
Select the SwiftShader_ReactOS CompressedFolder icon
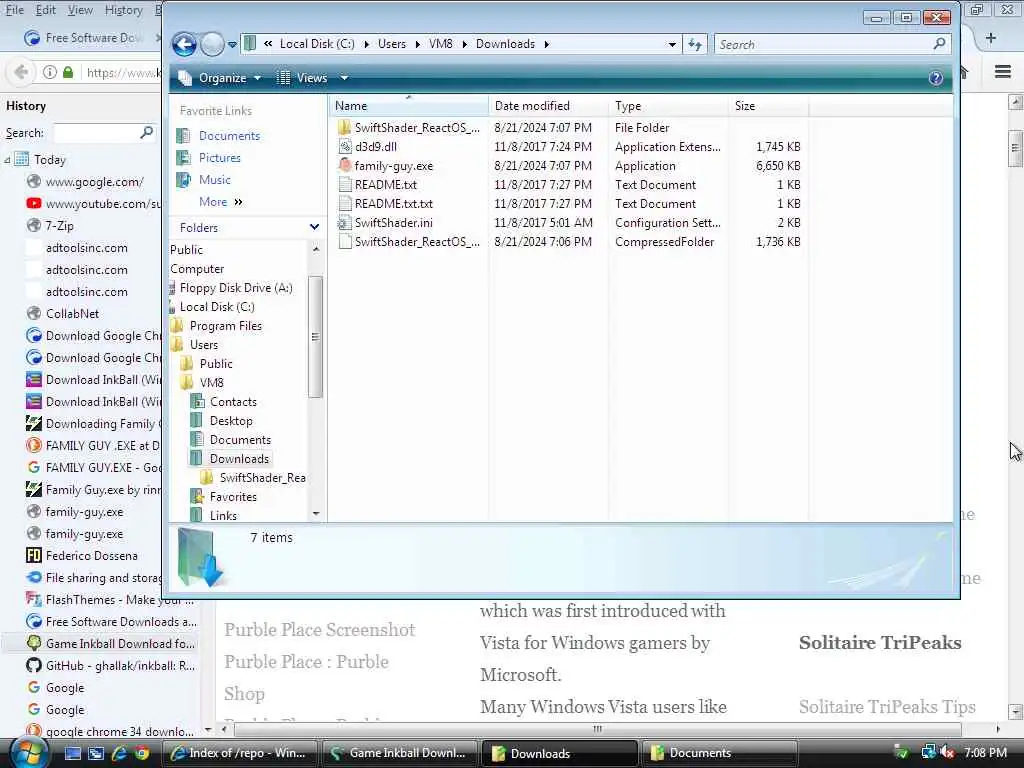[x=345, y=242]
